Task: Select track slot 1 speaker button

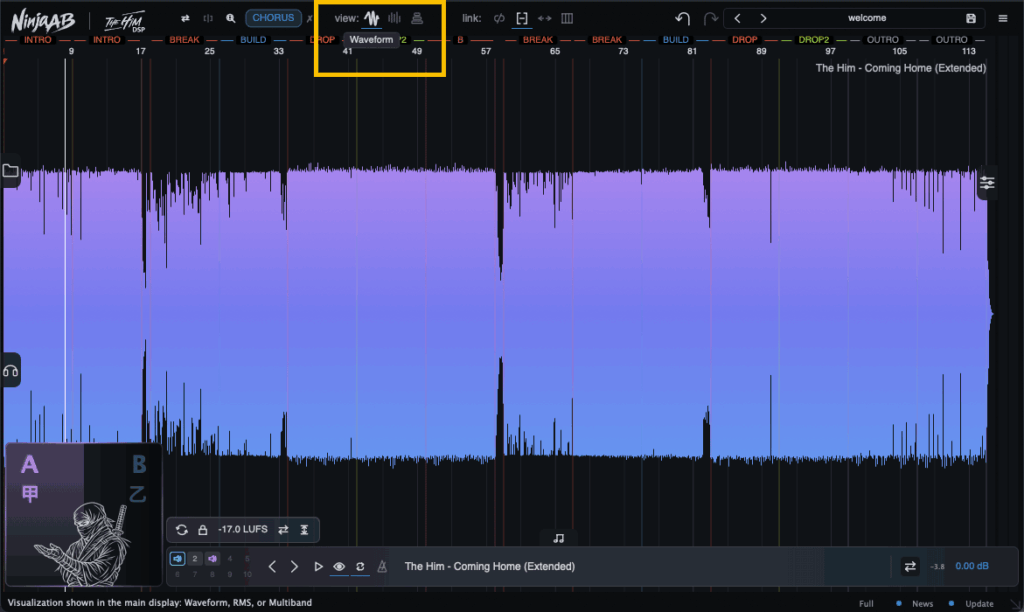Action: click(177, 558)
